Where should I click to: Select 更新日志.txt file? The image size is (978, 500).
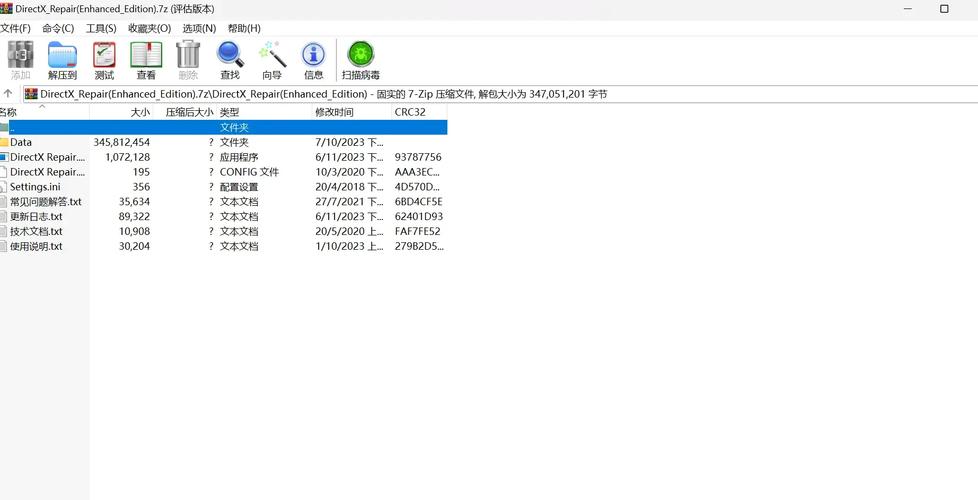[x=36, y=217]
